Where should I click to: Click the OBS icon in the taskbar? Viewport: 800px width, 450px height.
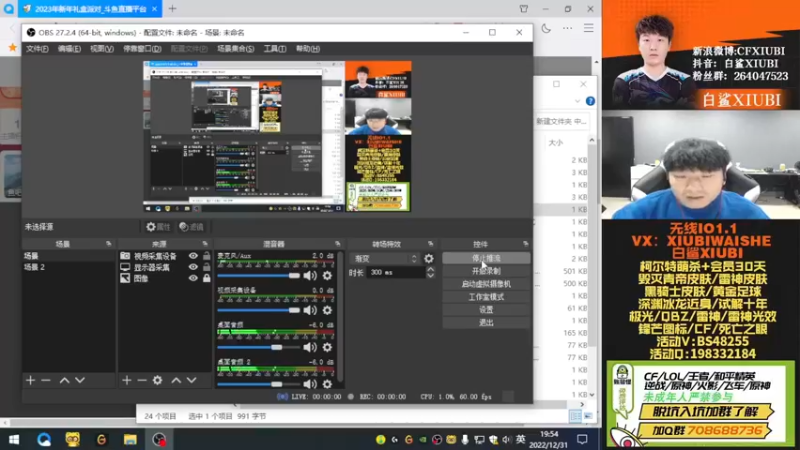pos(159,439)
